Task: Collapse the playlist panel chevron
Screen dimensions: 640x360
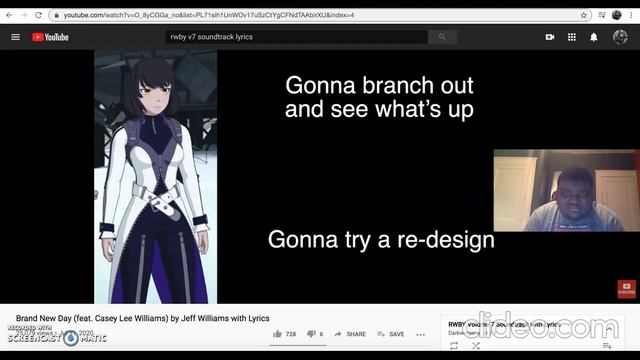Action: (609, 329)
